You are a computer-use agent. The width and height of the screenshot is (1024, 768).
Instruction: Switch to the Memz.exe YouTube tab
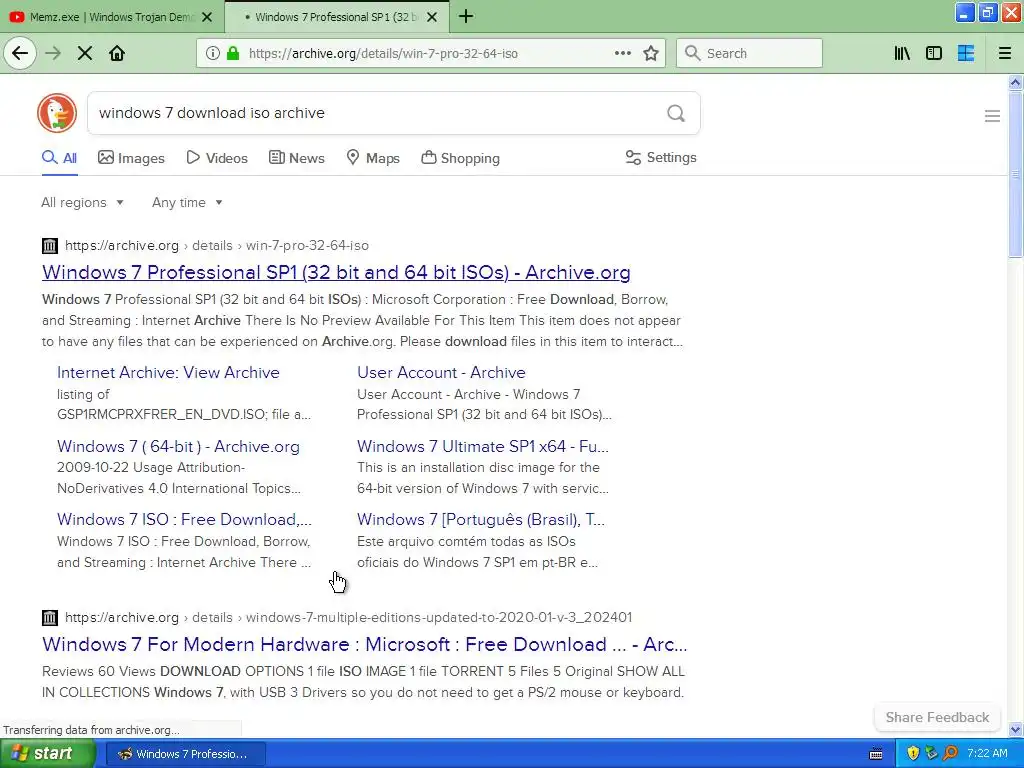click(x=111, y=17)
